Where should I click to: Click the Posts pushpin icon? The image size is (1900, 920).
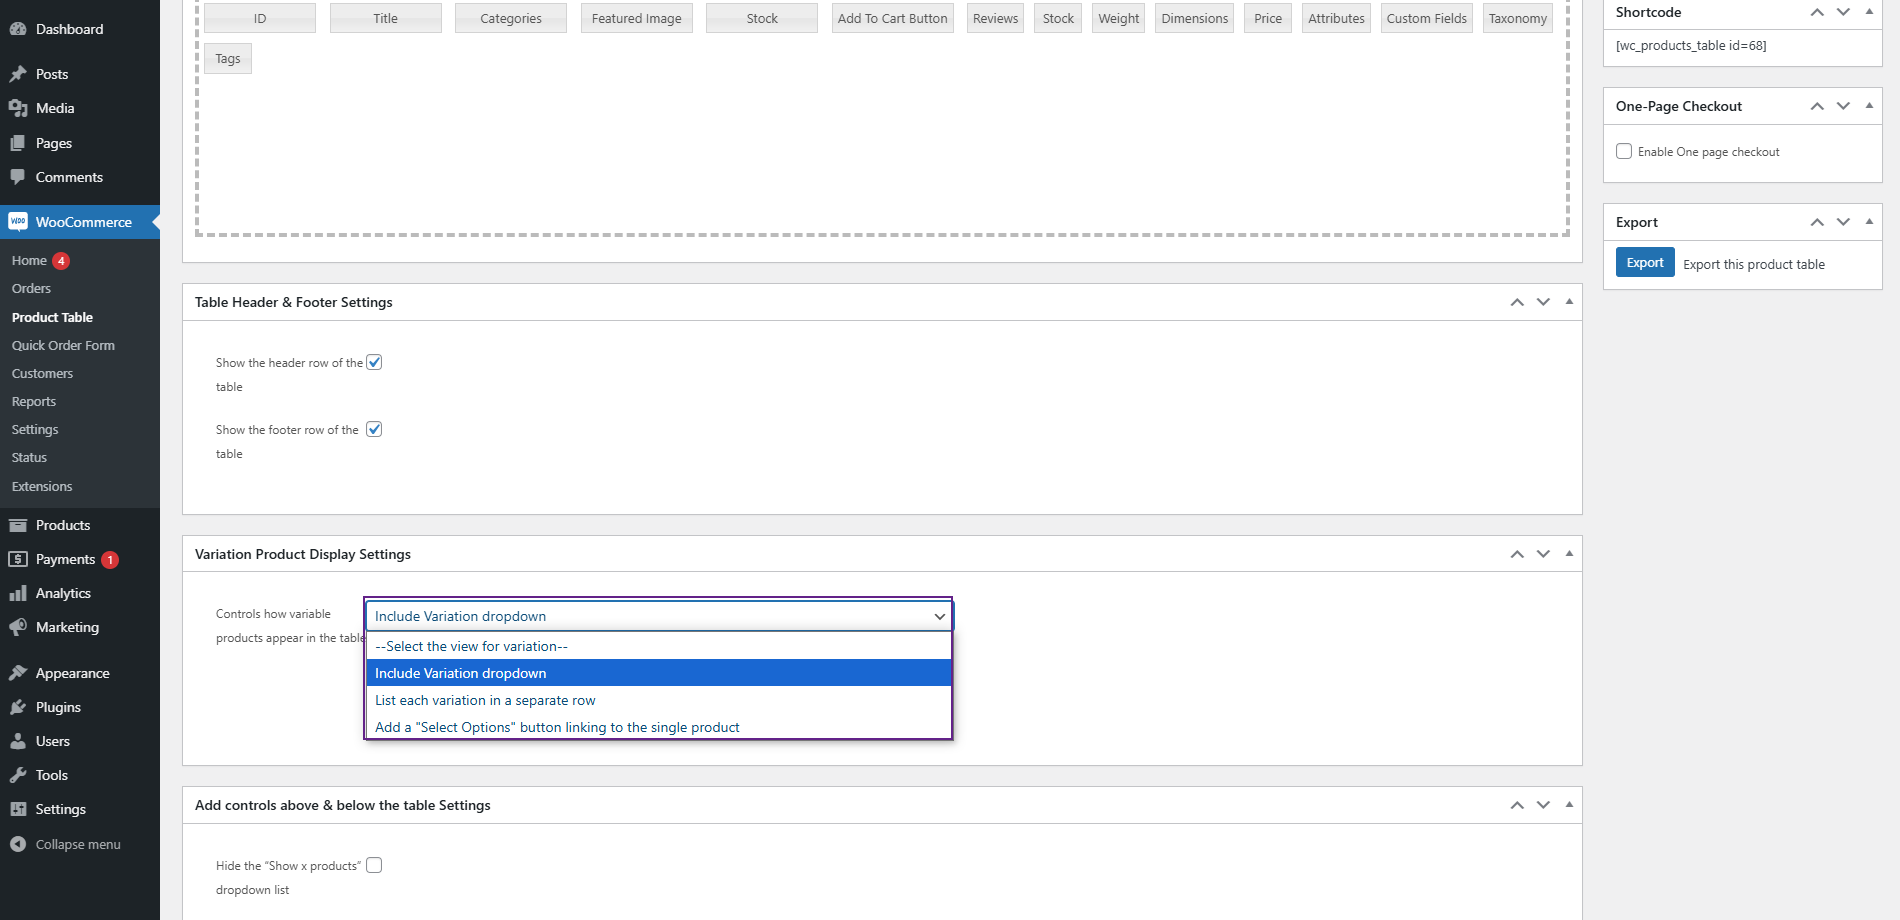[x=18, y=74]
